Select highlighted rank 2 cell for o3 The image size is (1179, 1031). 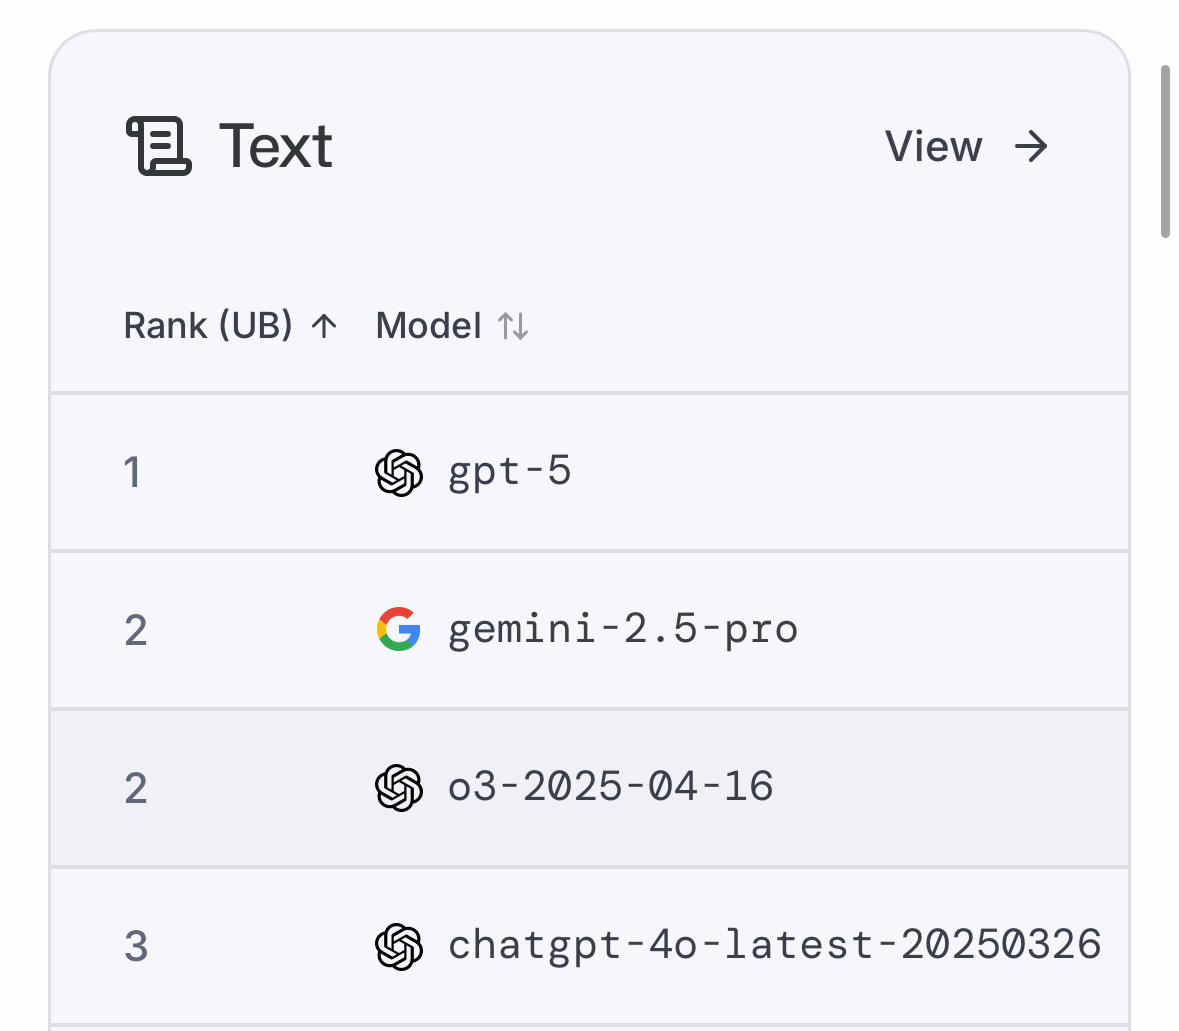[136, 789]
